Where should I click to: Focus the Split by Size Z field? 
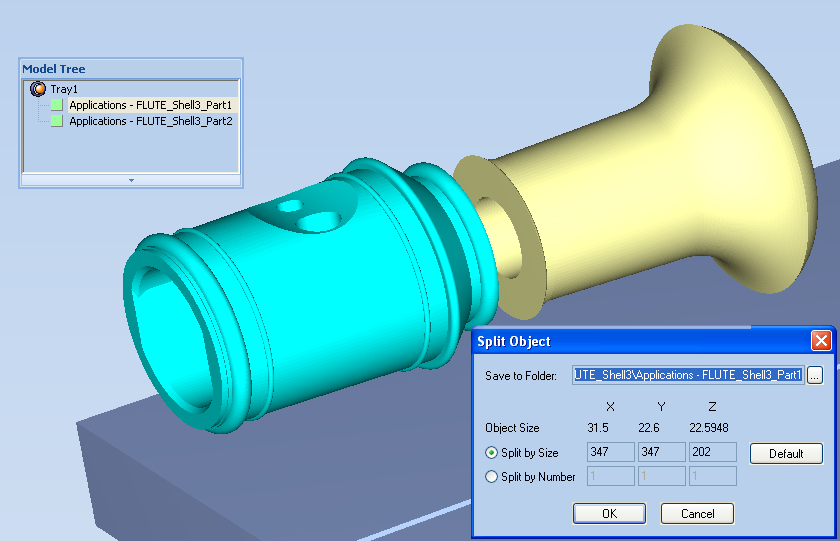712,453
